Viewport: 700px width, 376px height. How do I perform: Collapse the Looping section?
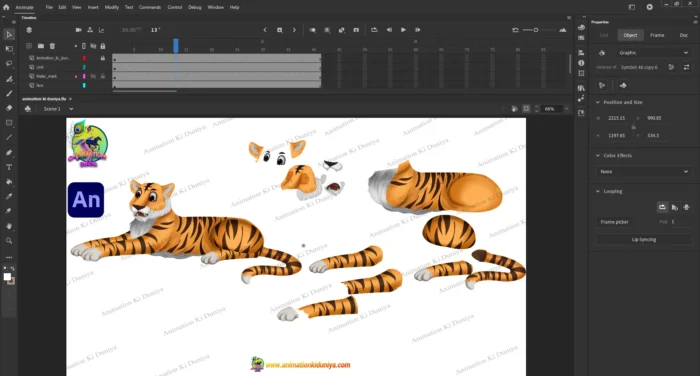(598, 191)
